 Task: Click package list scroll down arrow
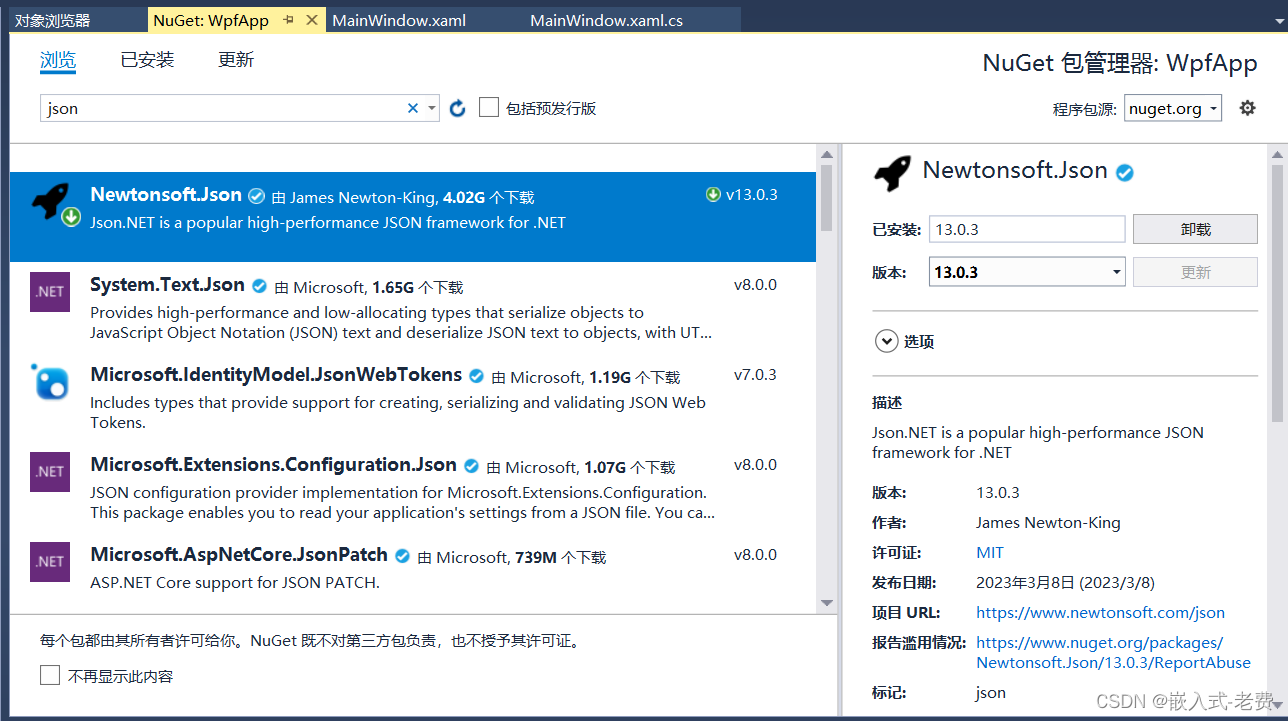[826, 603]
